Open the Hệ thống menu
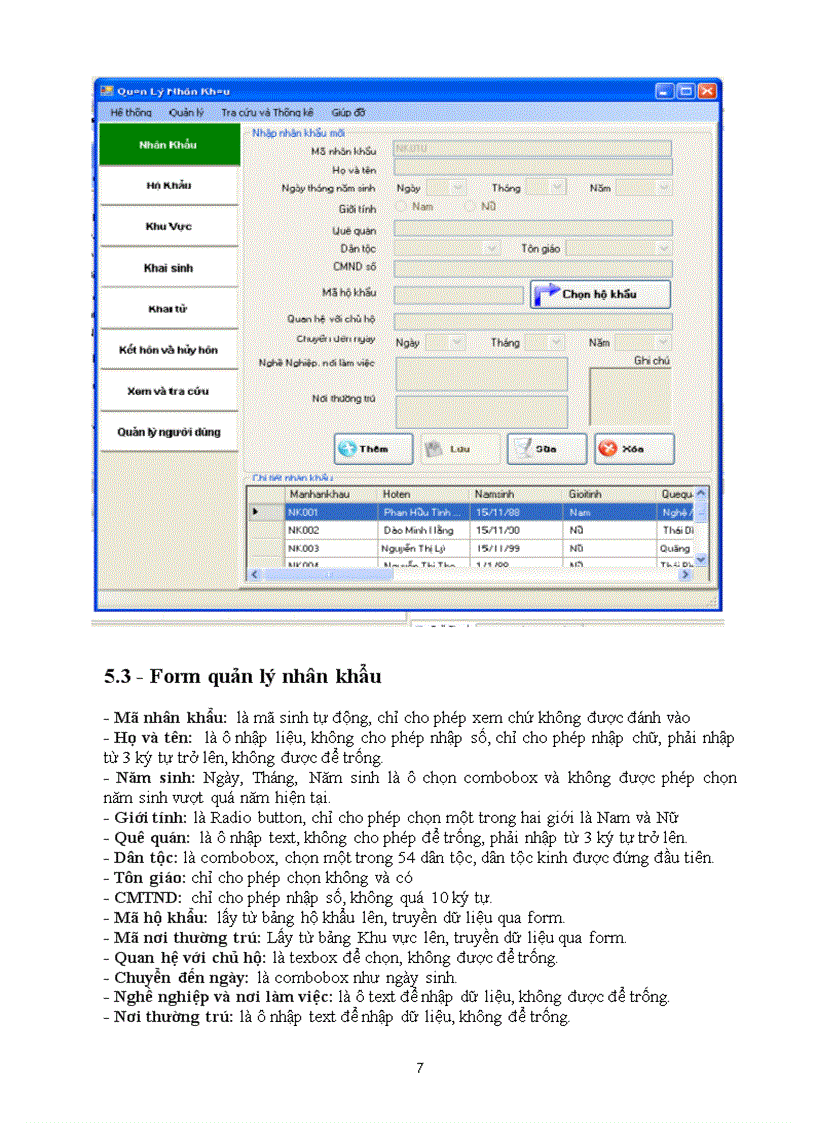The image size is (816, 1123). pos(130,112)
